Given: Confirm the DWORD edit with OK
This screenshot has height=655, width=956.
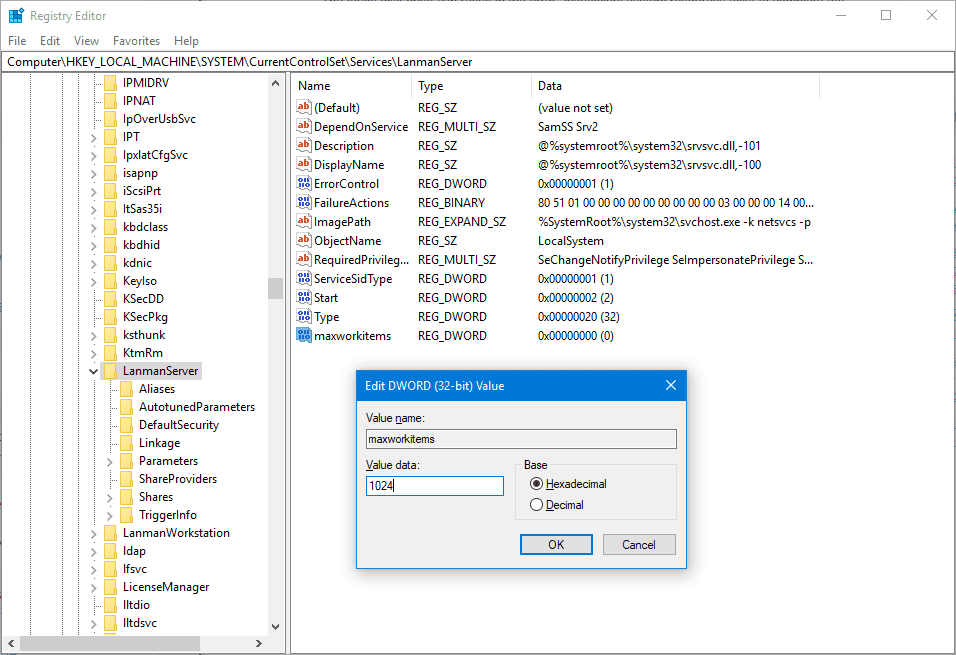Looking at the screenshot, I should click(556, 545).
